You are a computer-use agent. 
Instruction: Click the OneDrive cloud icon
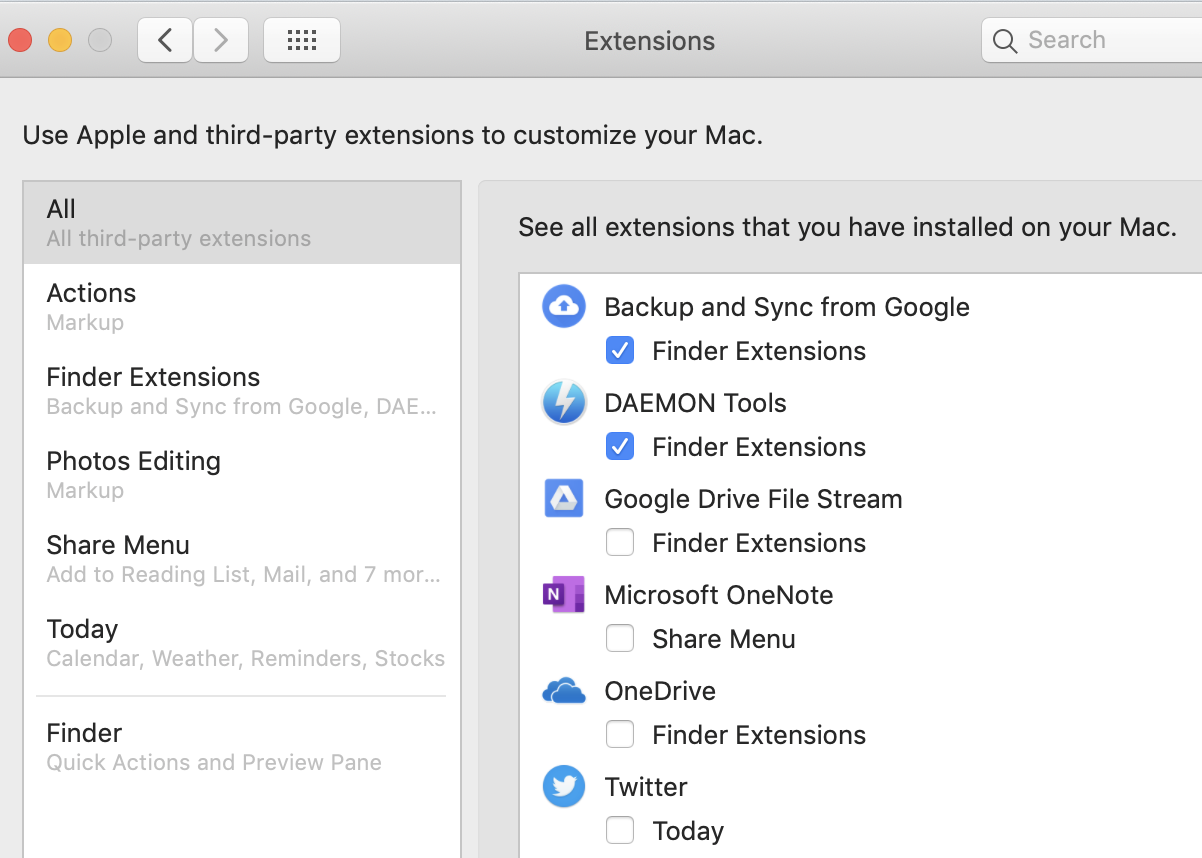point(563,691)
